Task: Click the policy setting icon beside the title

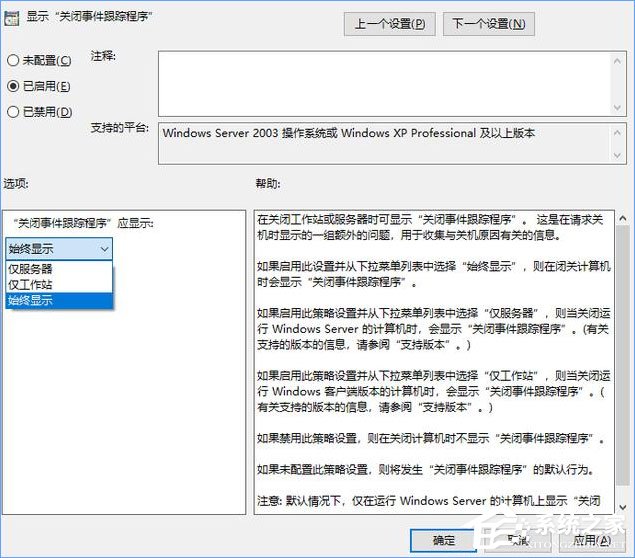Action: click(11, 18)
